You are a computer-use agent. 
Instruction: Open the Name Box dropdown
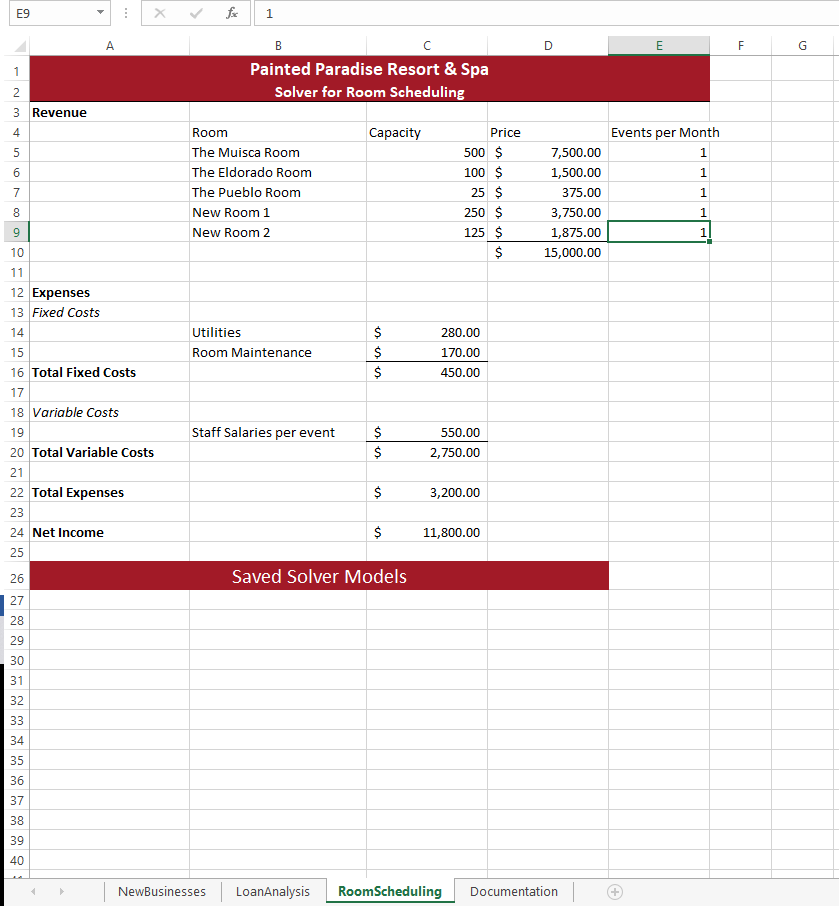99,13
